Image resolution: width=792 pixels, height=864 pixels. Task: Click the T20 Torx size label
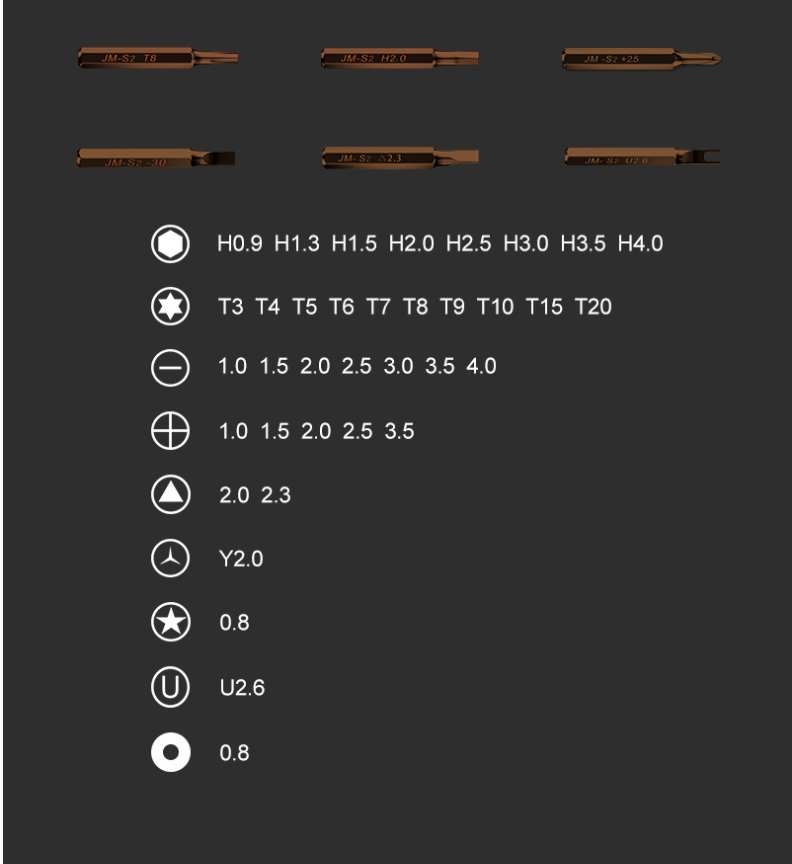593,306
